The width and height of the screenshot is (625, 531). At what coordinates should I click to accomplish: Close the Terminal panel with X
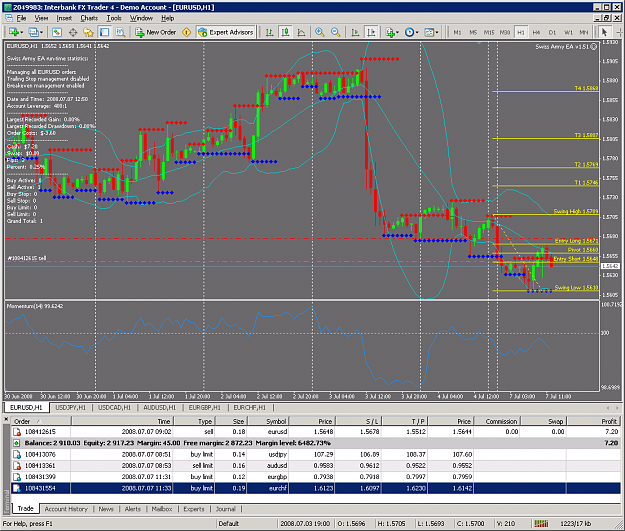click(6, 419)
